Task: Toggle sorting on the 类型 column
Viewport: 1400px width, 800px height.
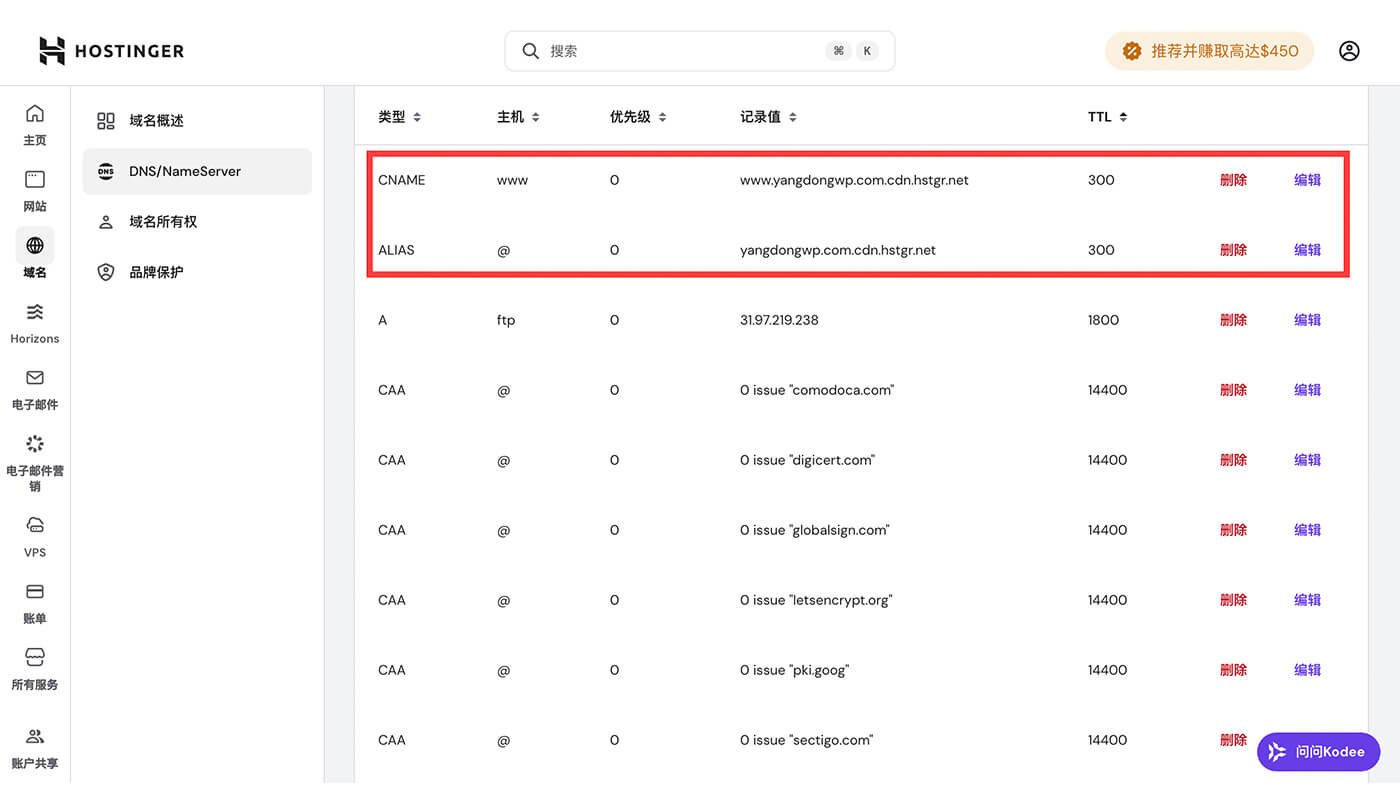Action: [x=398, y=116]
